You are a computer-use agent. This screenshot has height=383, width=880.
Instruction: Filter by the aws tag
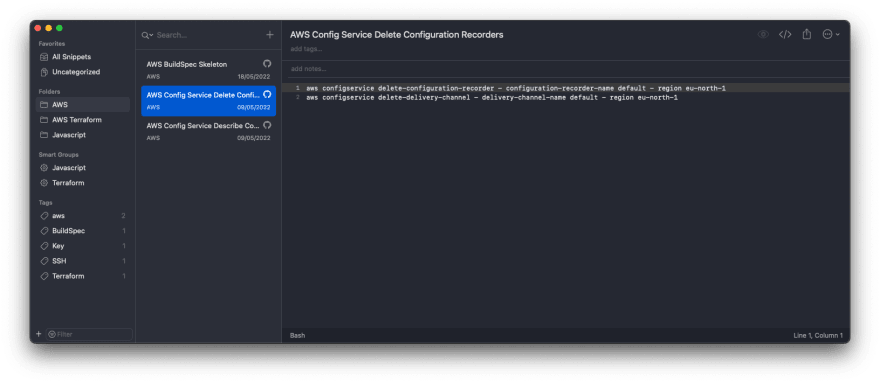[83, 216]
